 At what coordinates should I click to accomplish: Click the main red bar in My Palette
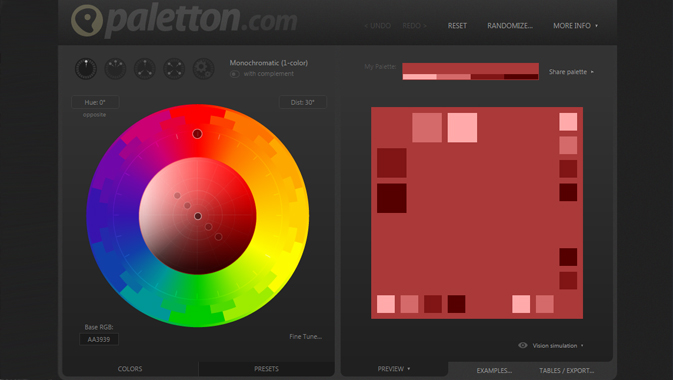pyautogui.click(x=470, y=68)
